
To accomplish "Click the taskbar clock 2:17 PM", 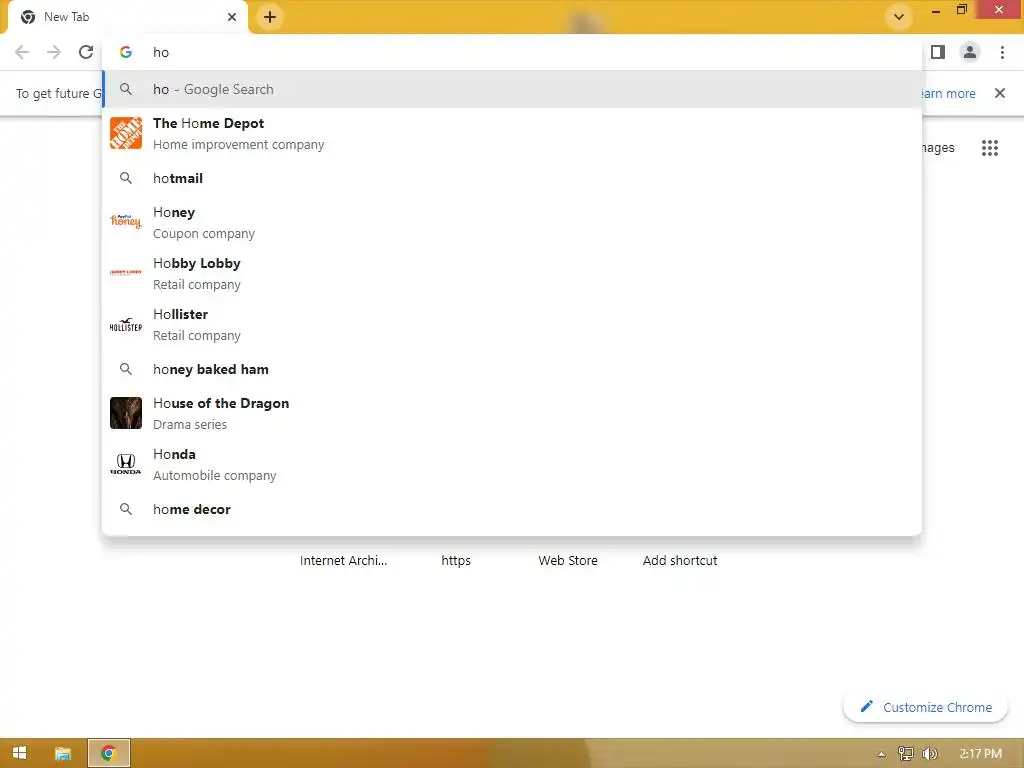I will pyautogui.click(x=980, y=754).
